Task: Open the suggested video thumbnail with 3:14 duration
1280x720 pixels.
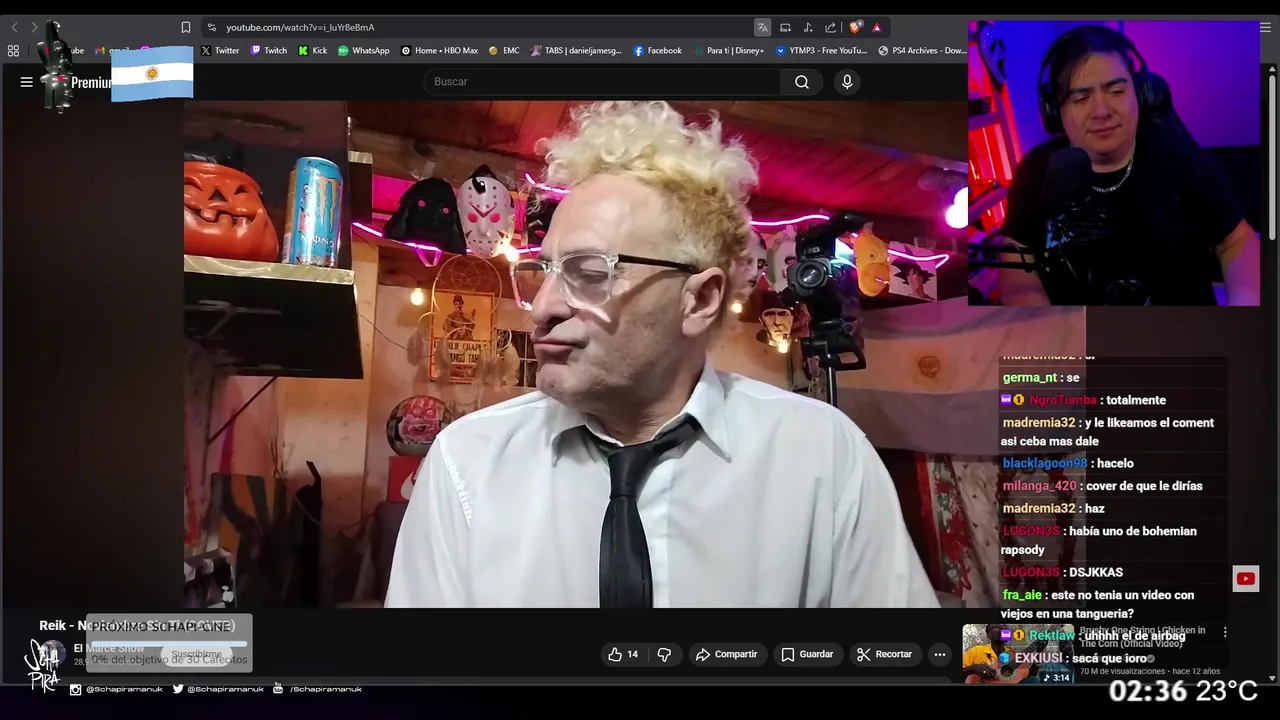Action: point(1019,654)
